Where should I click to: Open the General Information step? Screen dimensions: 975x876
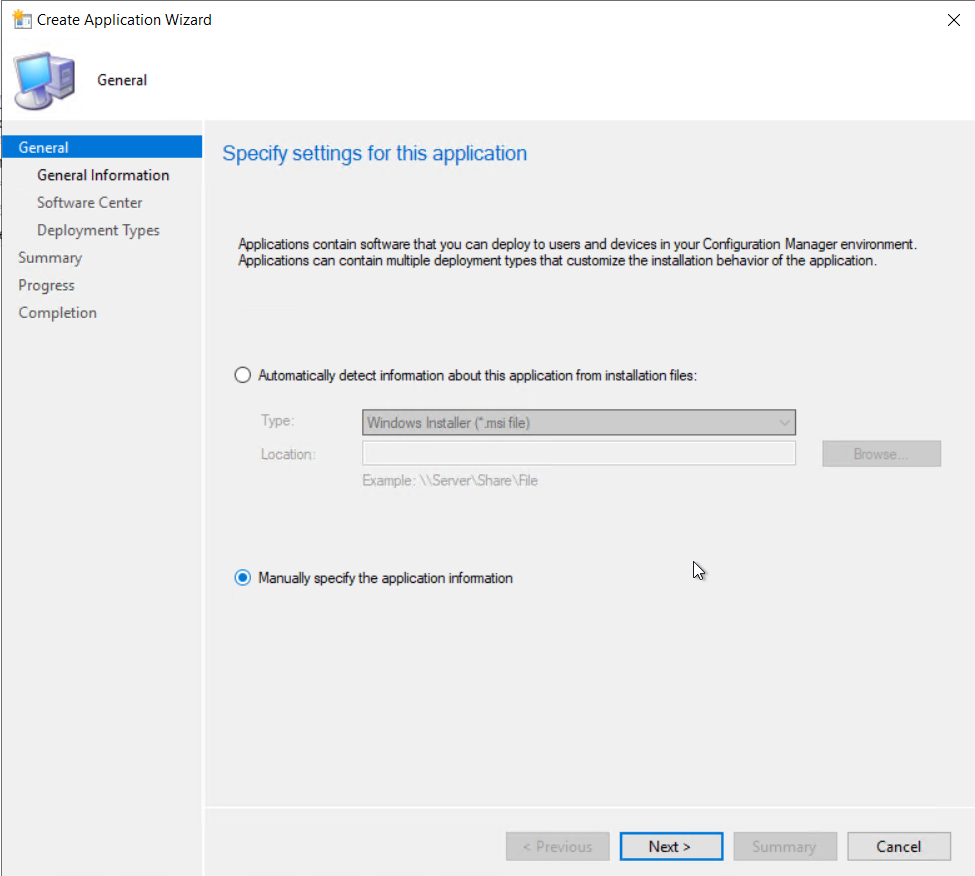click(x=103, y=174)
